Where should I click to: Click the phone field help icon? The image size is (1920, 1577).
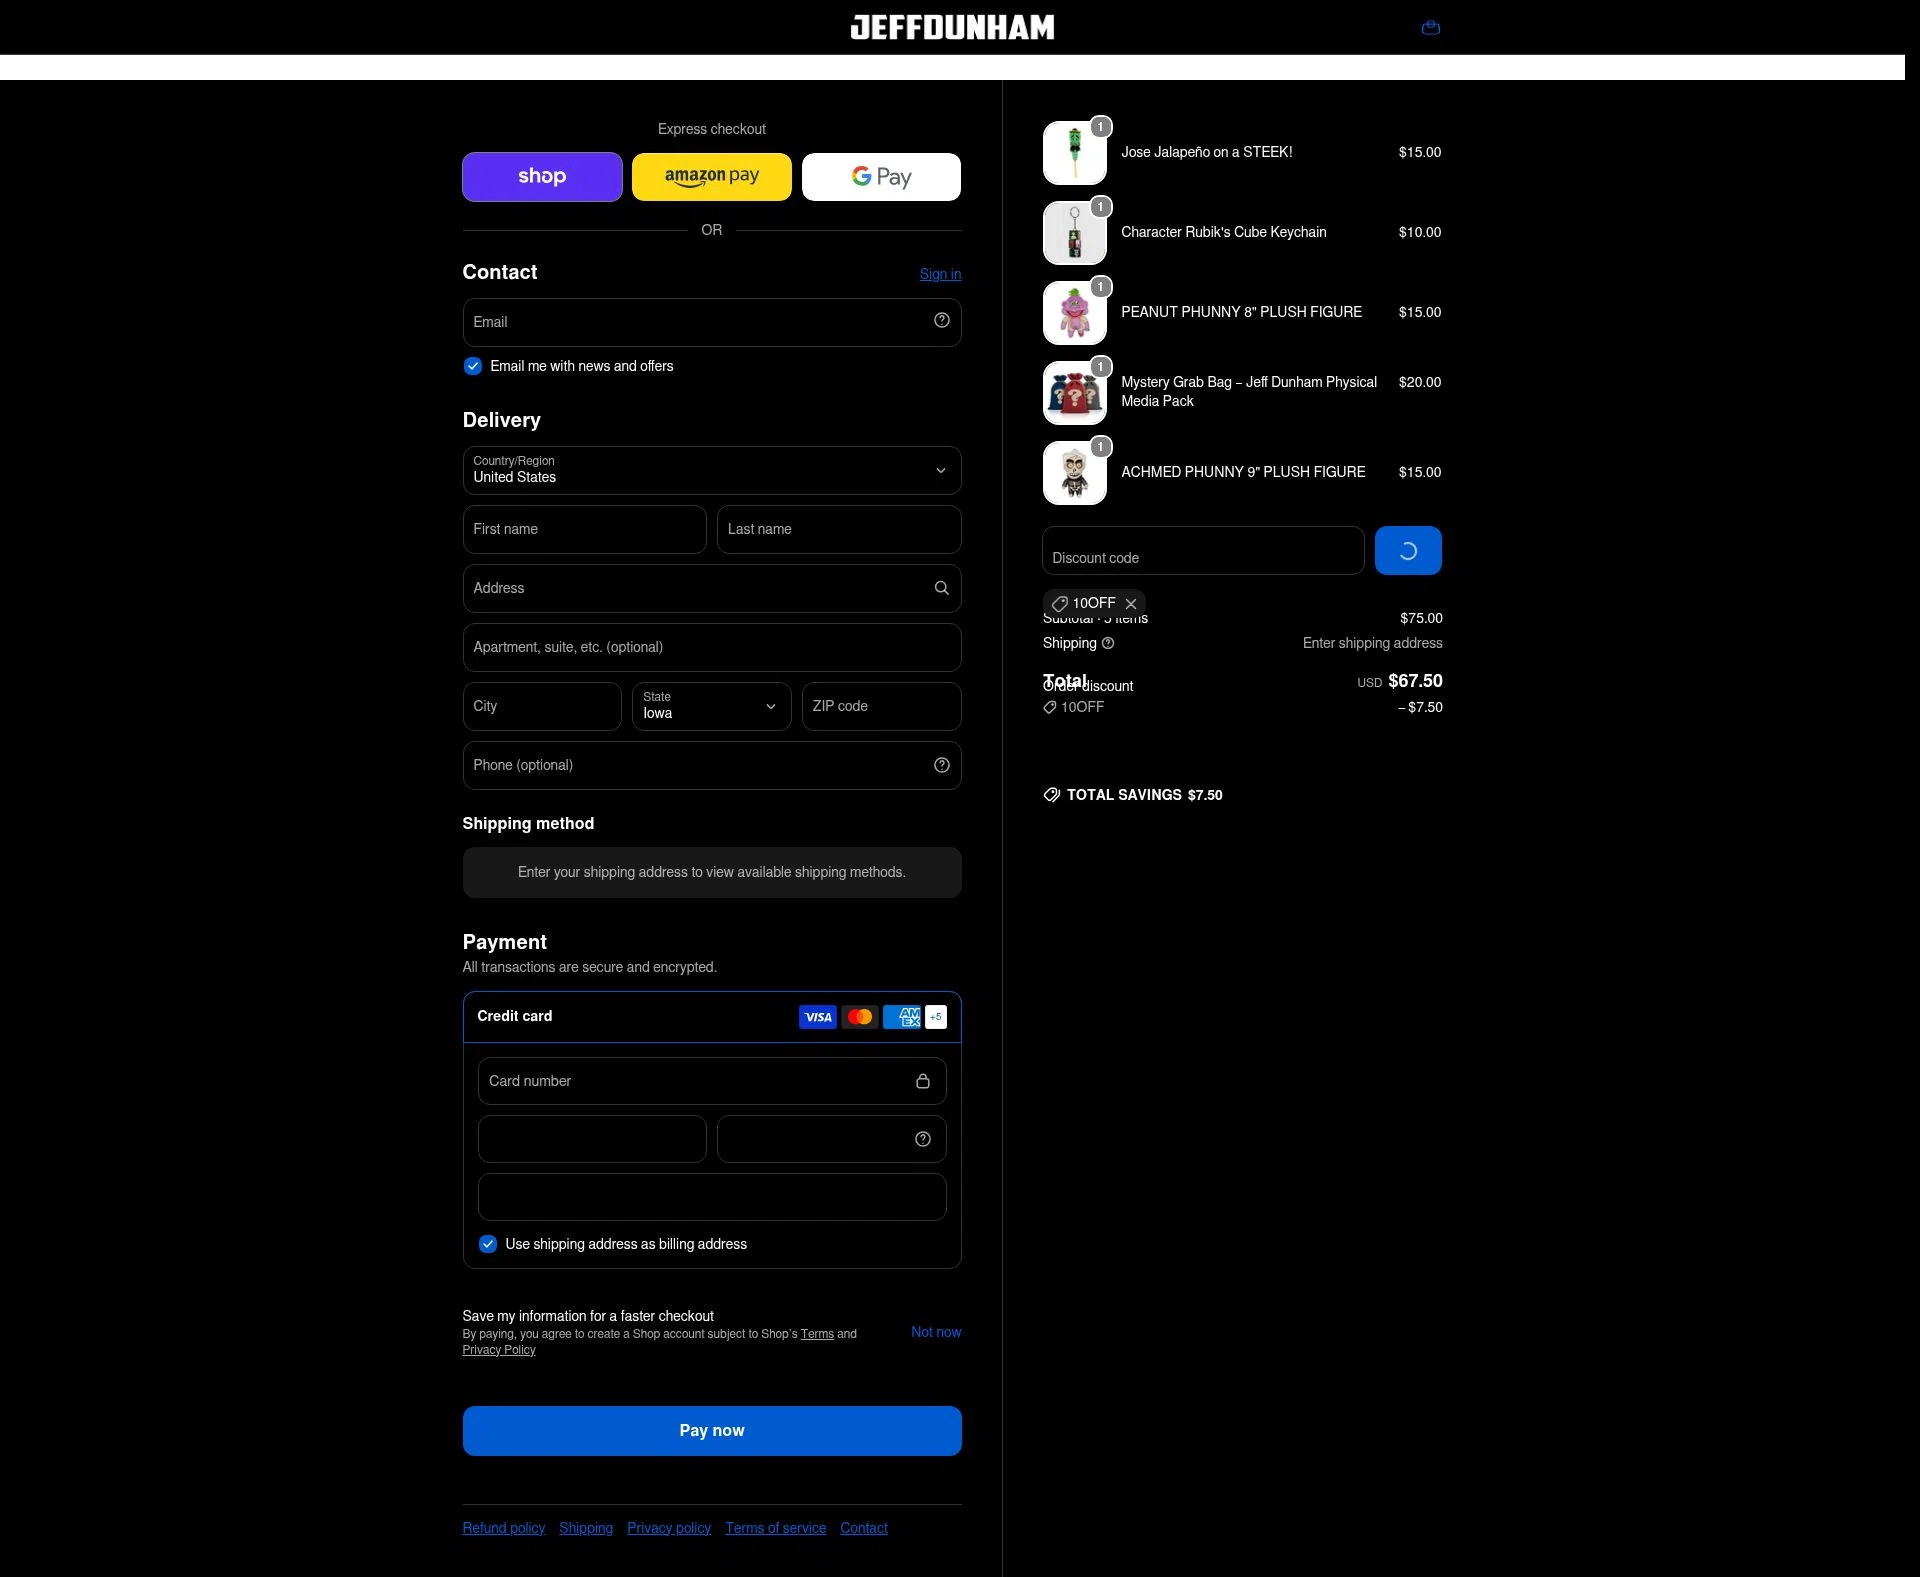pos(941,765)
